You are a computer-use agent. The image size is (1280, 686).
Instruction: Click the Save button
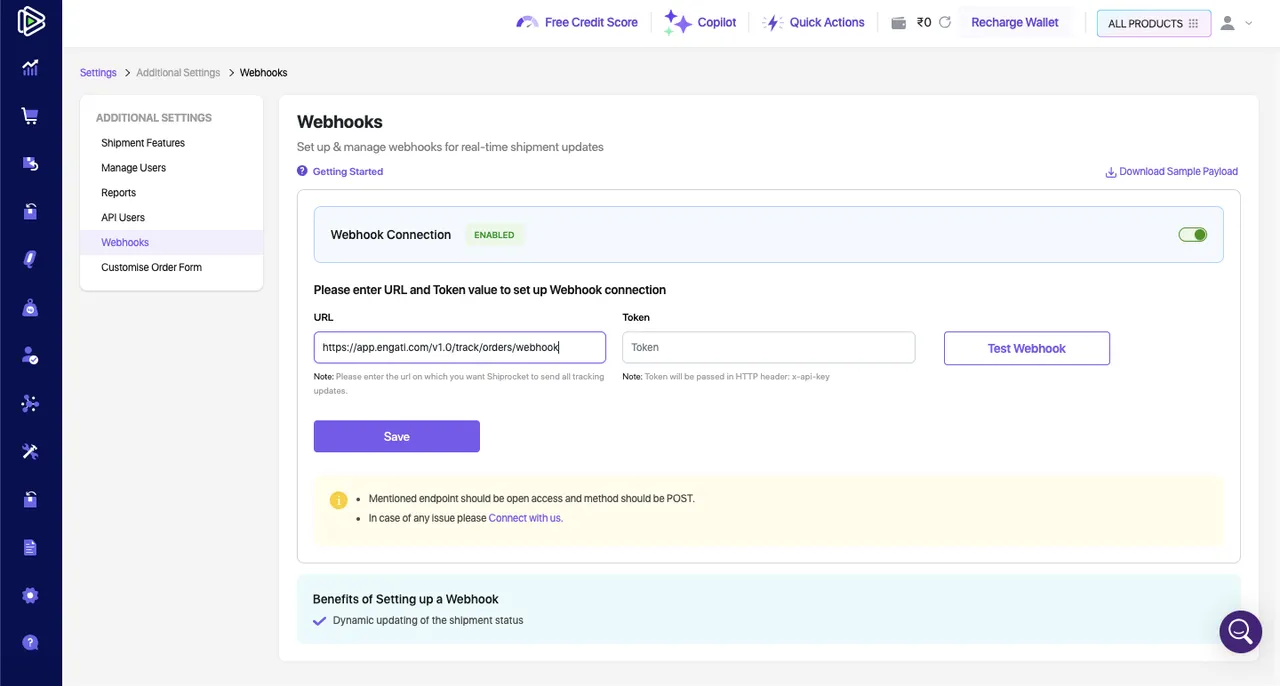point(396,436)
